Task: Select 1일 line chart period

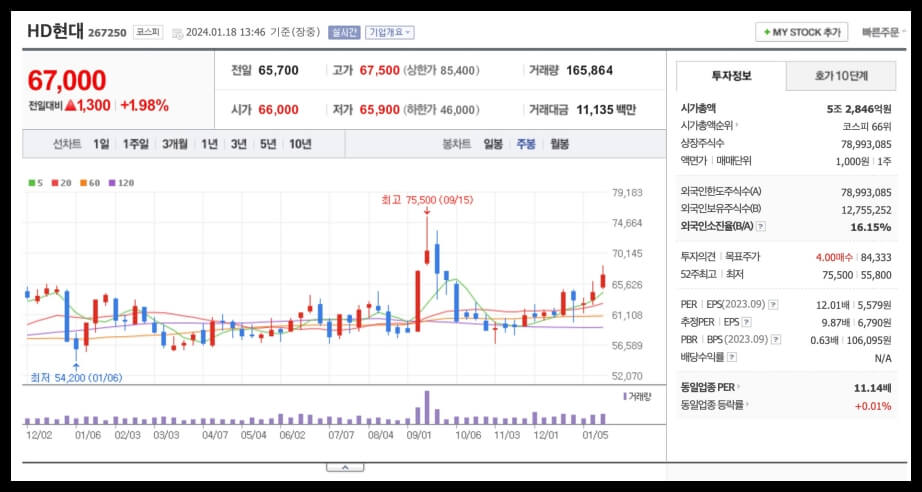Action: point(101,144)
